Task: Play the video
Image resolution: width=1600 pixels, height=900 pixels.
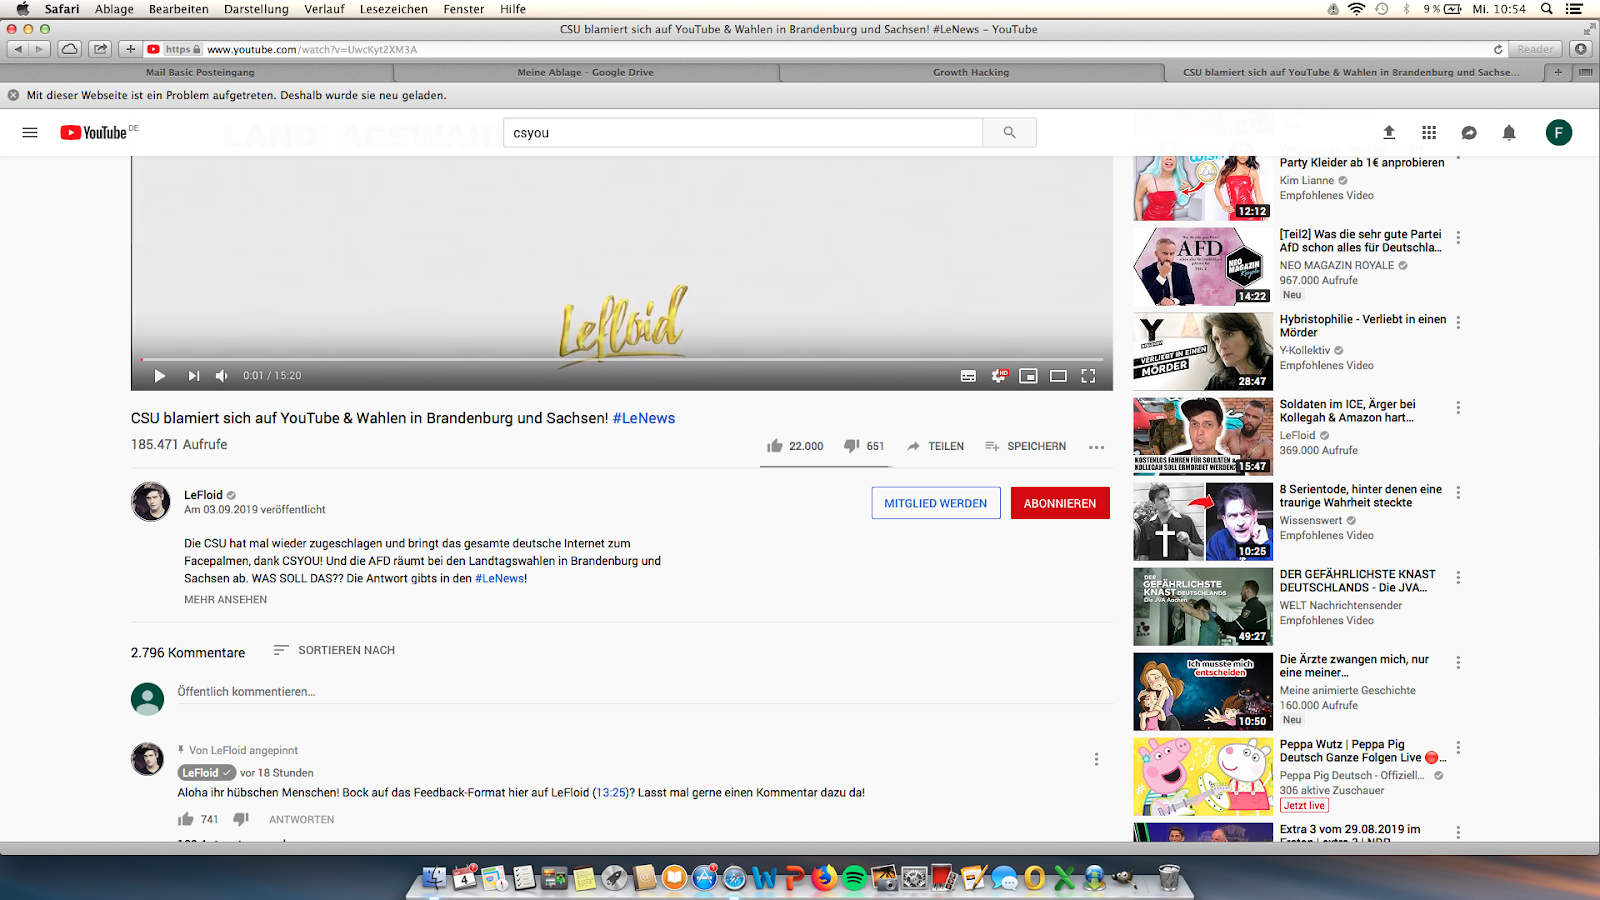Action: click(159, 376)
